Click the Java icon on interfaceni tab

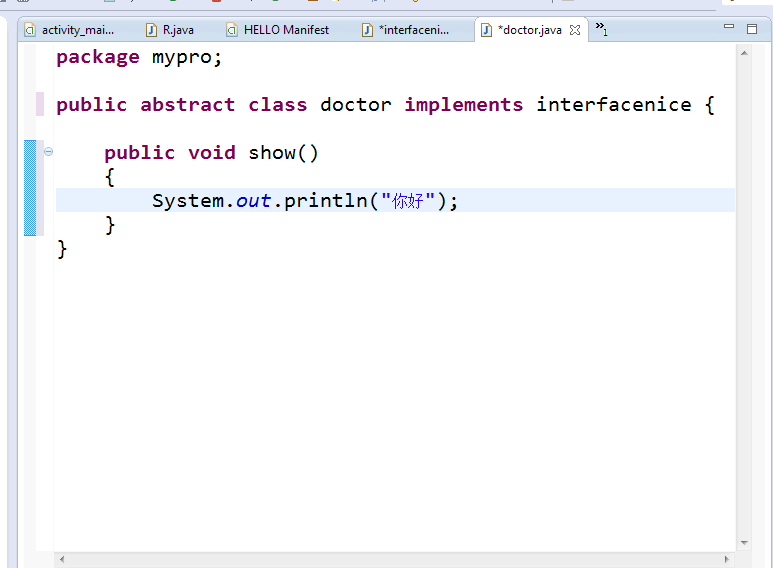click(367, 31)
